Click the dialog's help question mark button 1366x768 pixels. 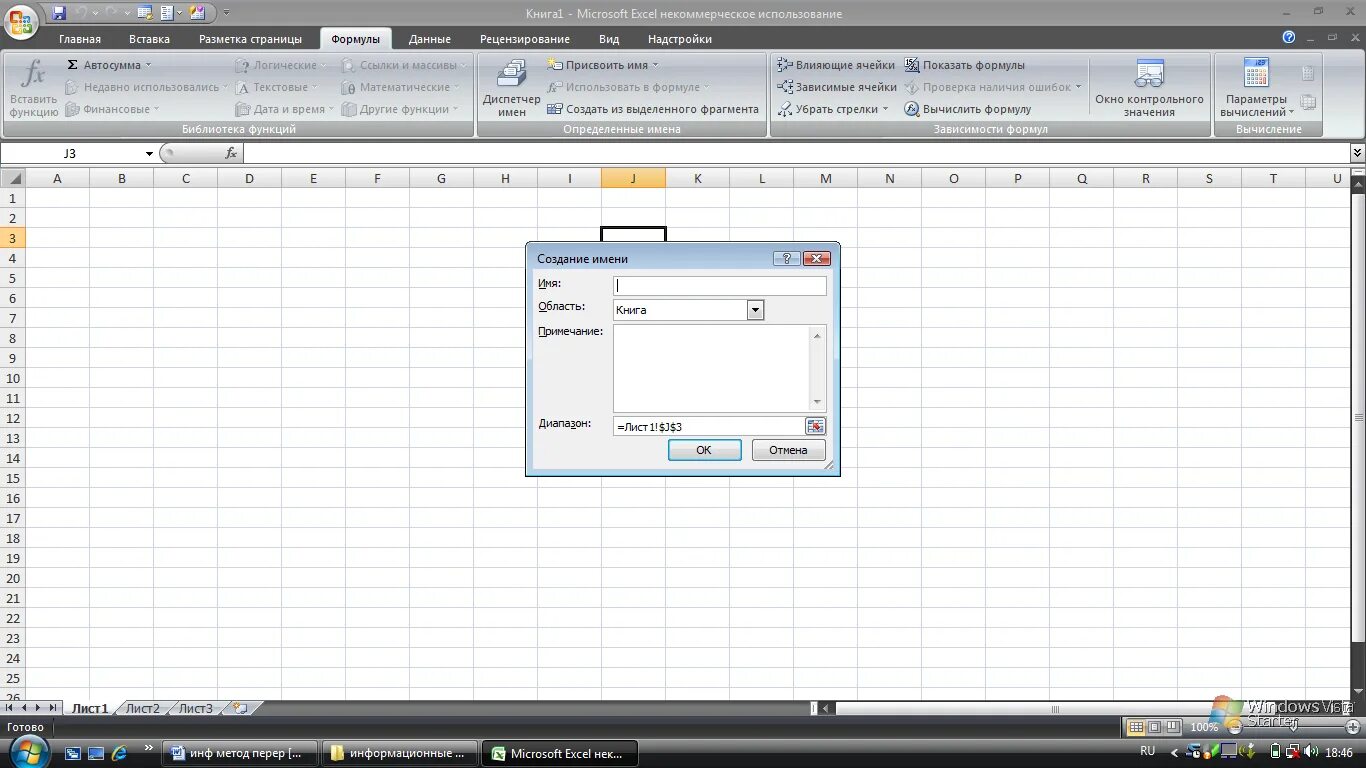[786, 258]
